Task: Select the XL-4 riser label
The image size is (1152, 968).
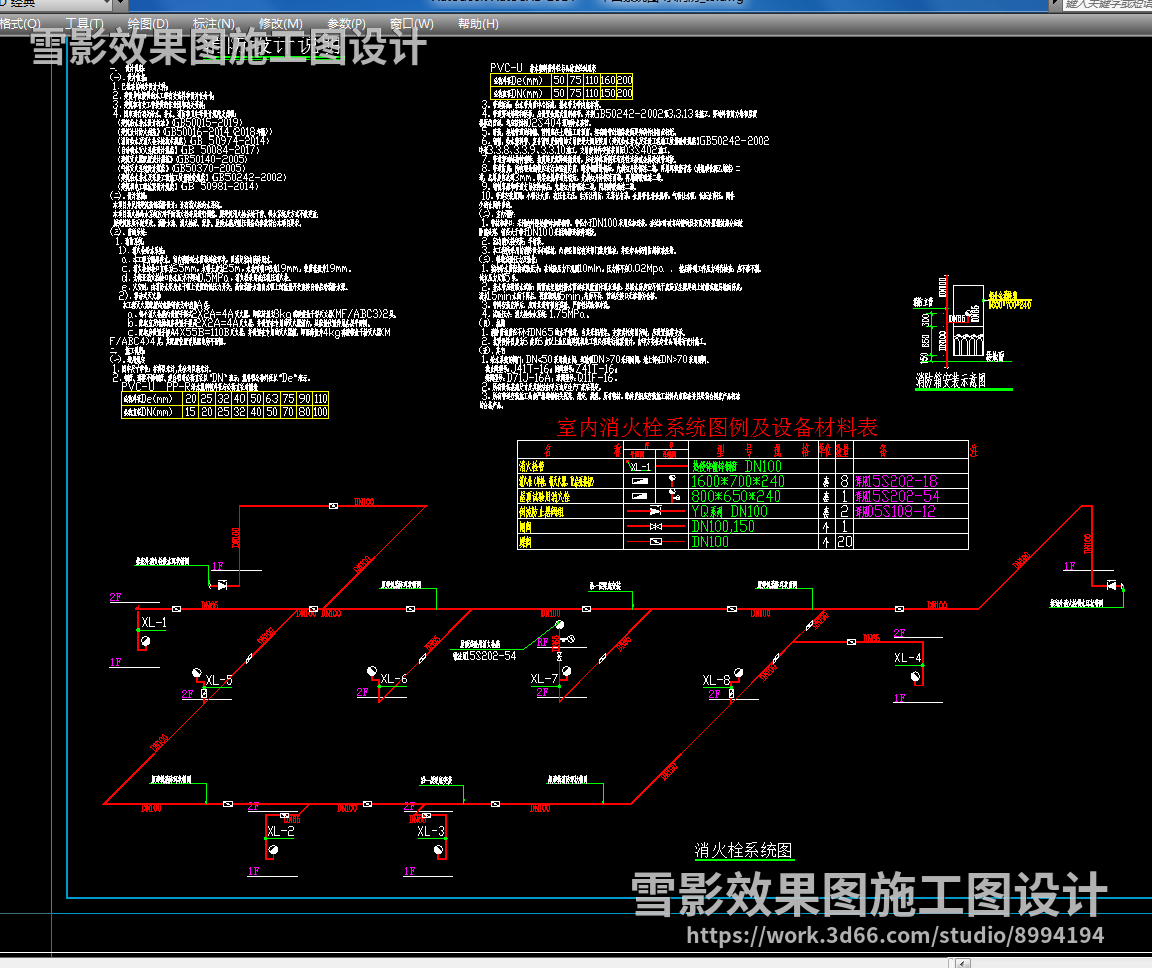Action: coord(907,658)
